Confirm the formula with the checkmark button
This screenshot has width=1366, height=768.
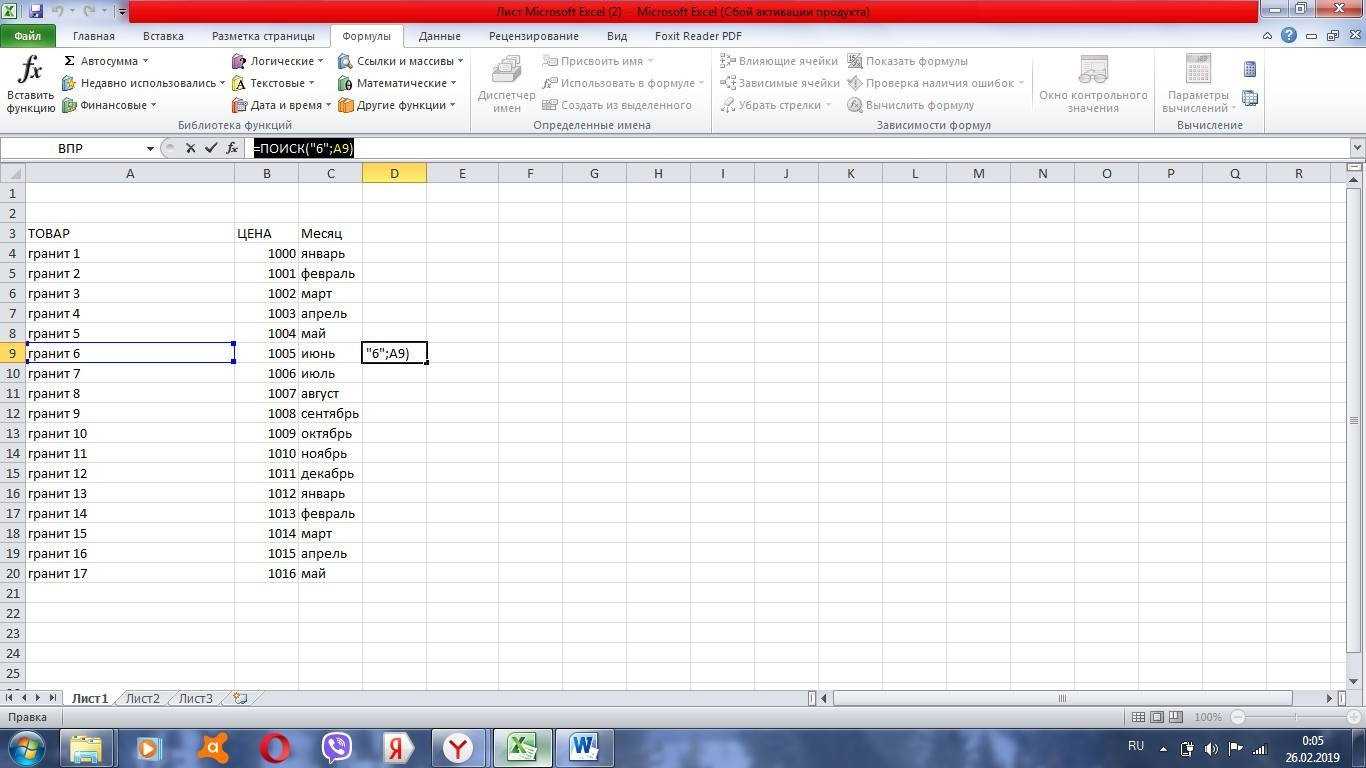coord(211,148)
